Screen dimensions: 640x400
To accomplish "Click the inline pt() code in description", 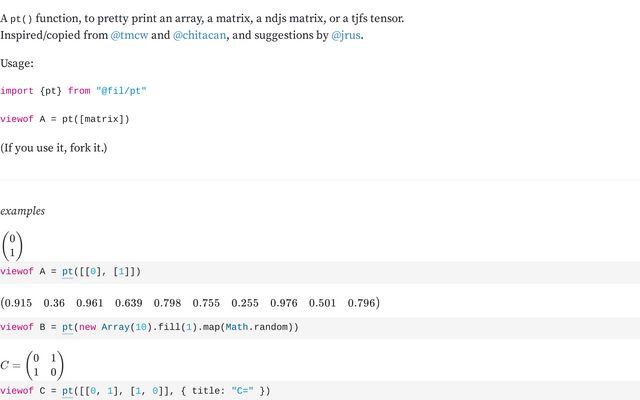I will click(21, 19).
